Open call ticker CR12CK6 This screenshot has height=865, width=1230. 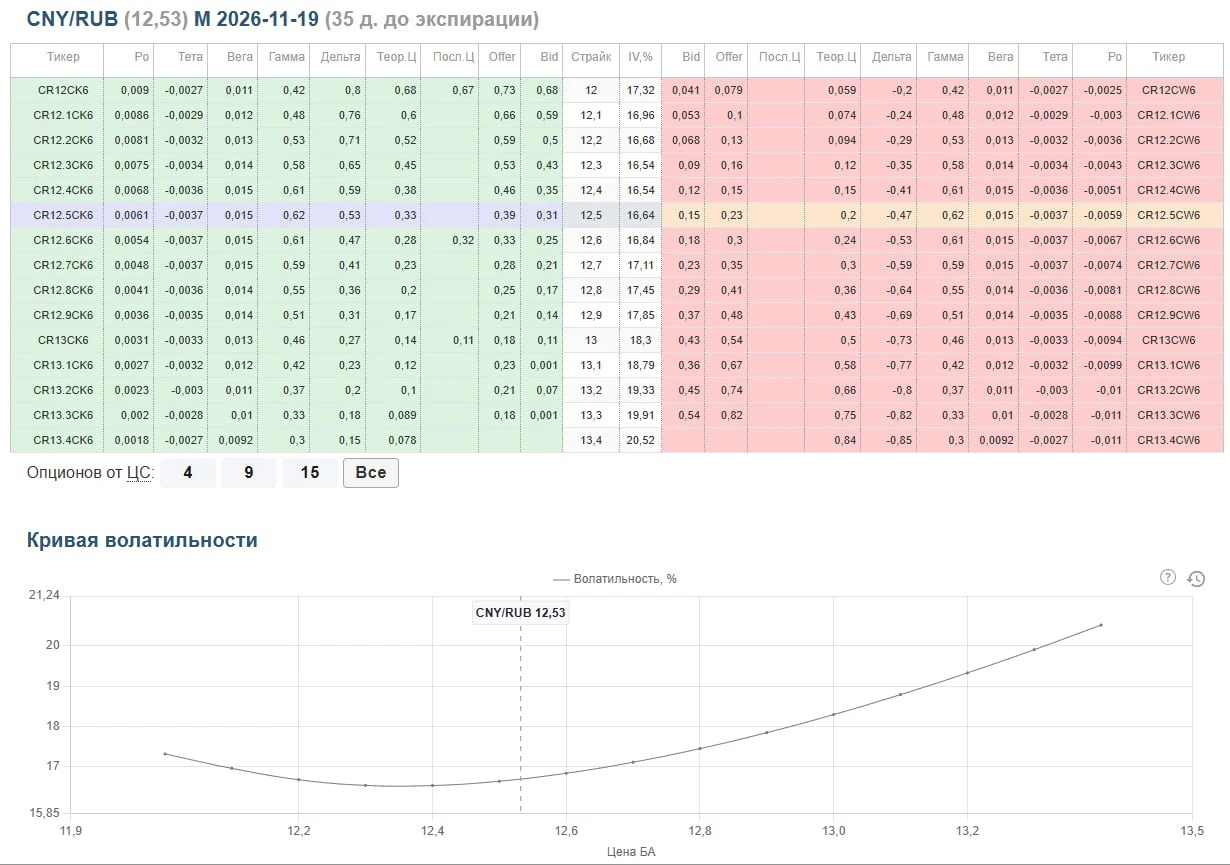tap(63, 90)
